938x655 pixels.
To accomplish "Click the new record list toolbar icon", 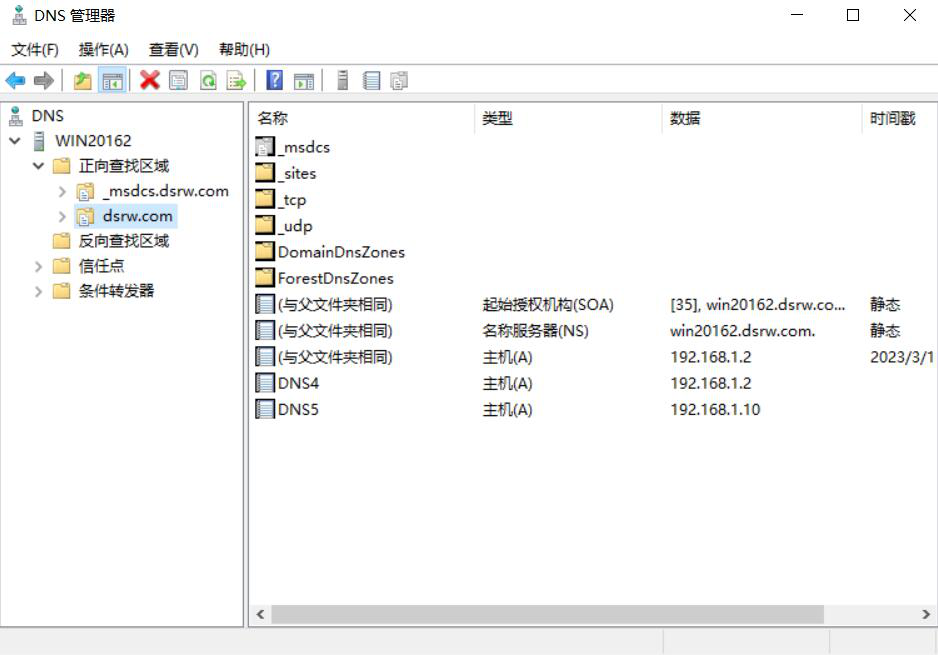I will coord(371,80).
